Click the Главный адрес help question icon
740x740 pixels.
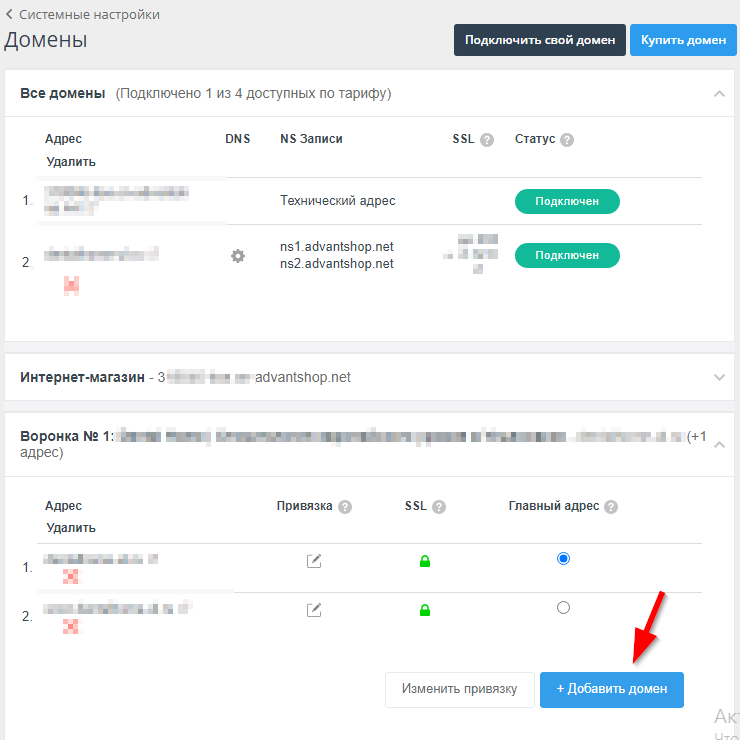tap(611, 507)
